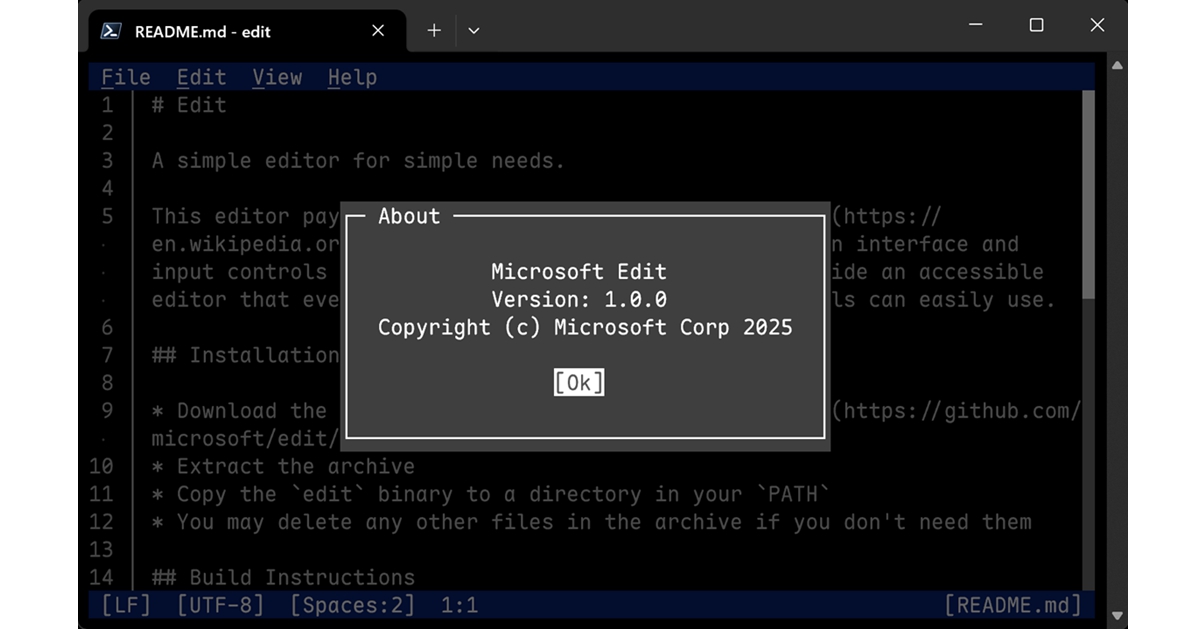The height and width of the screenshot is (630, 1200).
Task: Click line number 3 in the gutter
Action: 107,160
